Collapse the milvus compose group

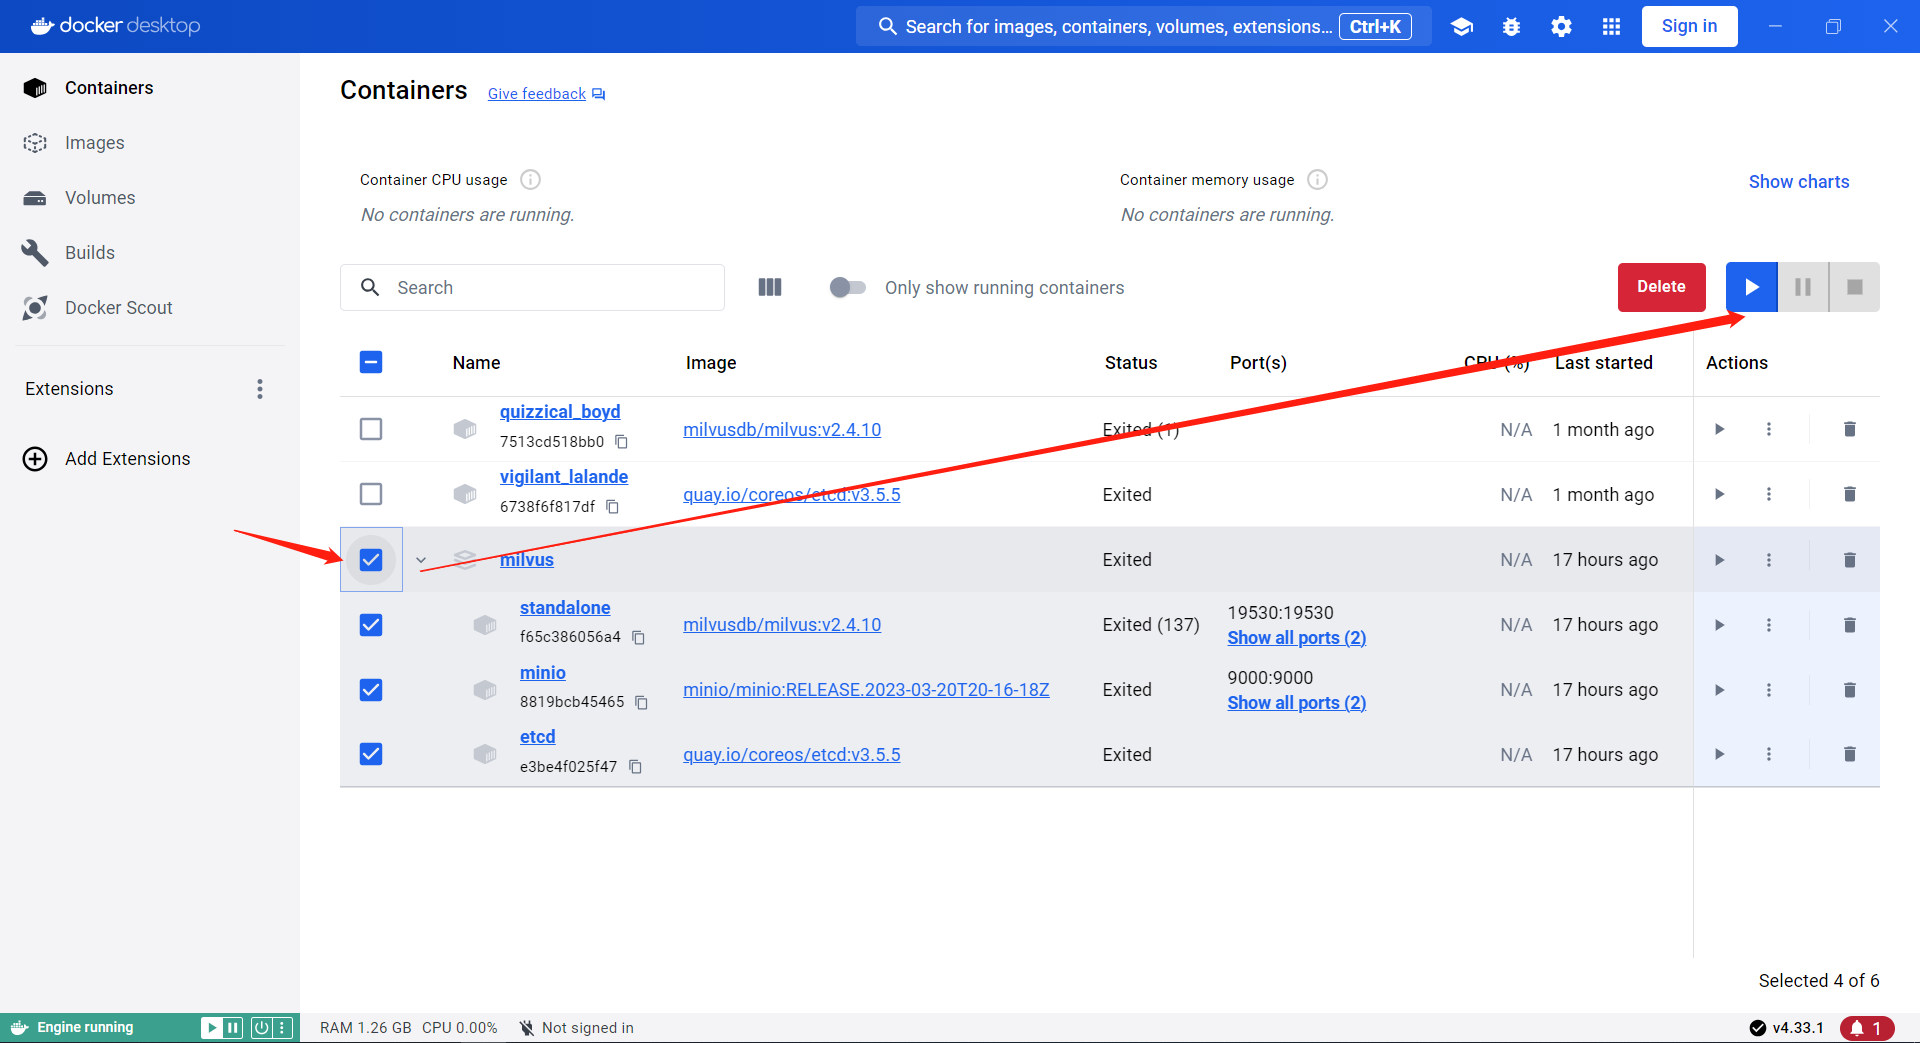[x=421, y=560]
